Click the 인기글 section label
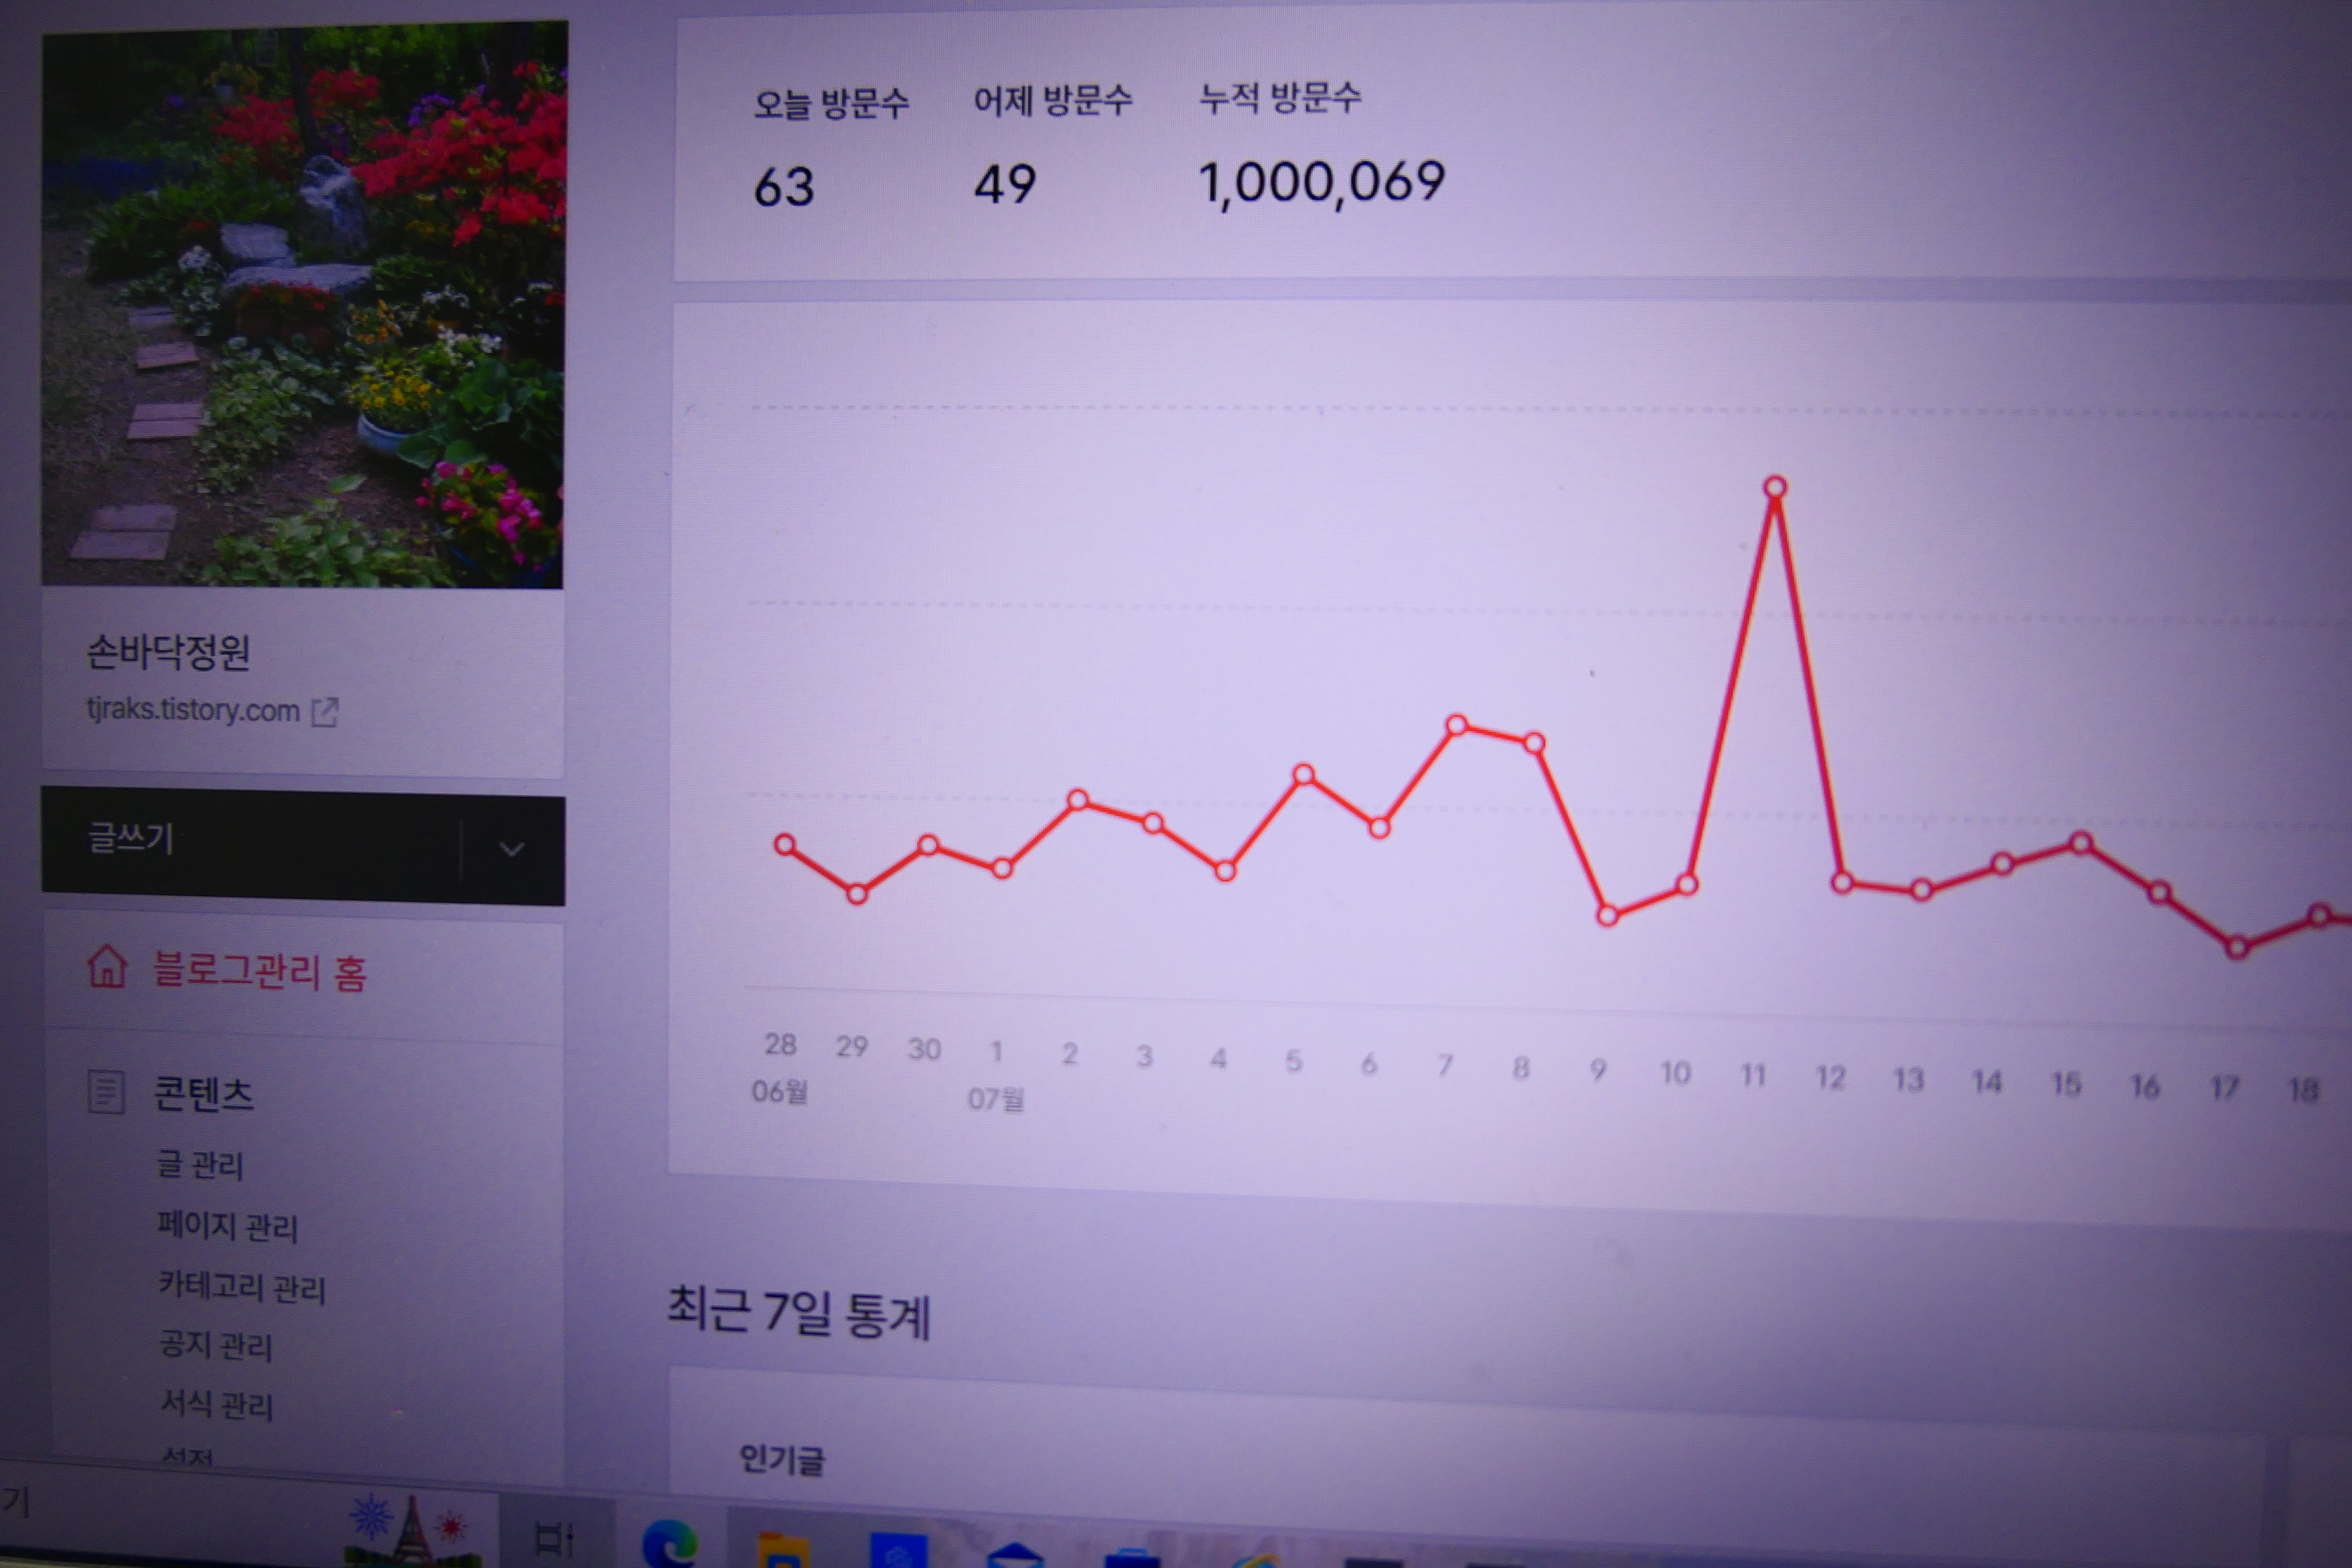Image resolution: width=2352 pixels, height=1568 pixels. [x=782, y=1460]
